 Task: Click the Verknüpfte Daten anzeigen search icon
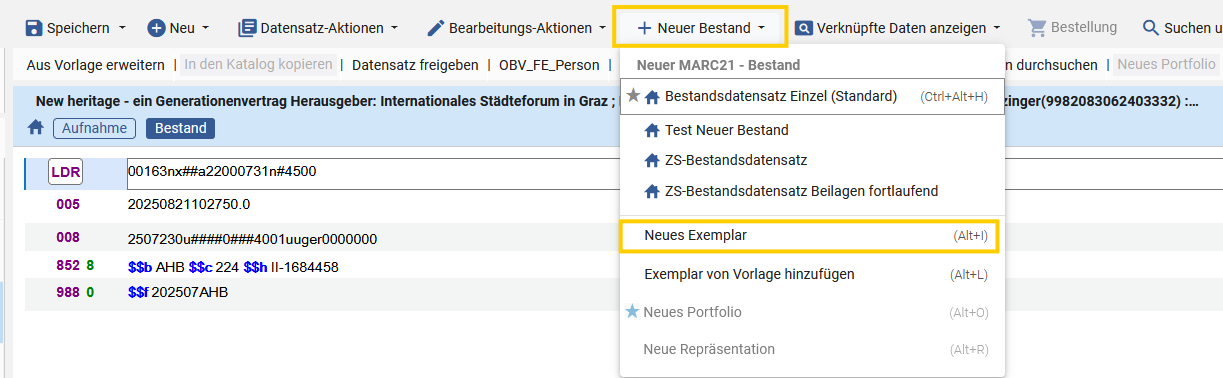803,28
